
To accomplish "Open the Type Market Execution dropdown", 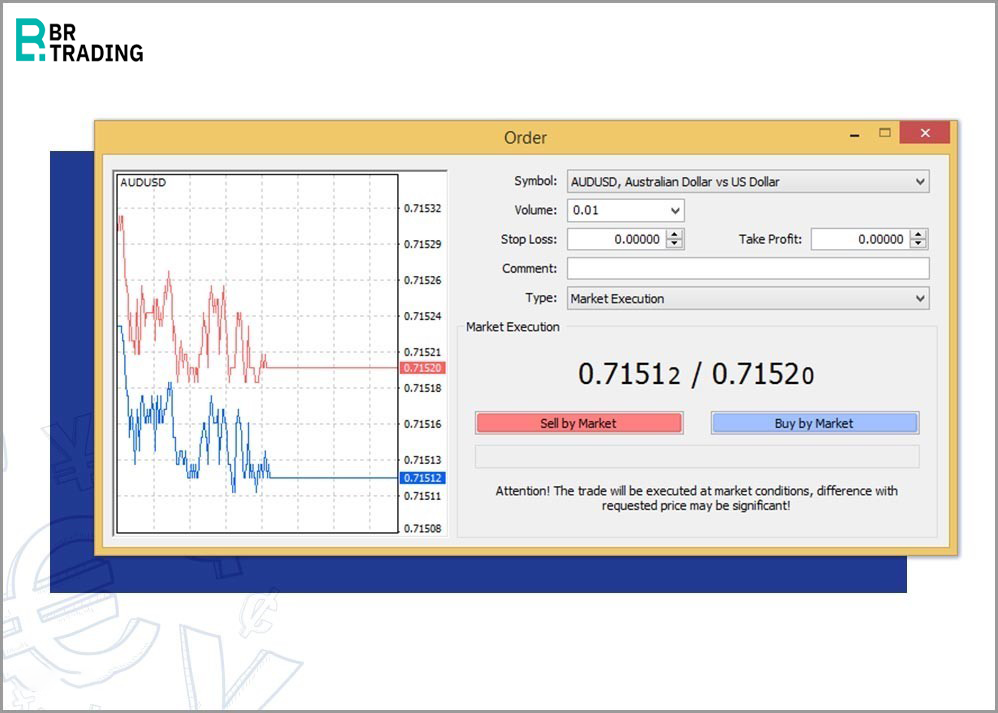I will coord(920,298).
